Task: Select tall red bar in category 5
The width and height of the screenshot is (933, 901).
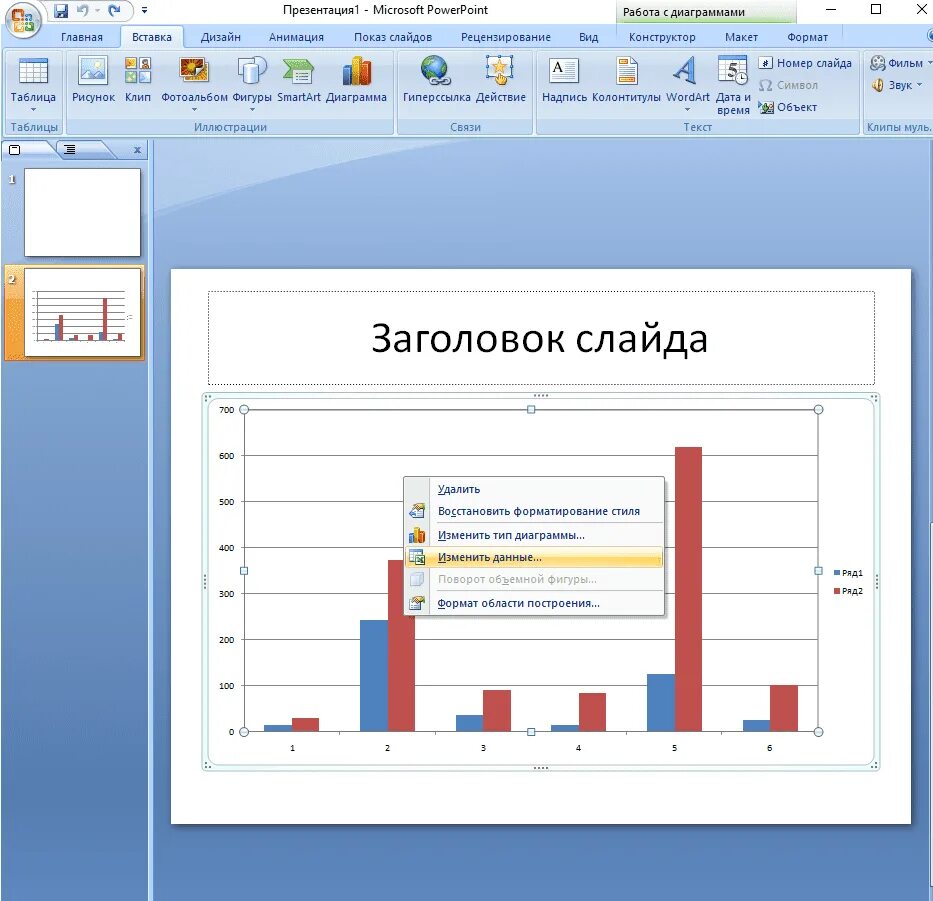Action: [x=688, y=589]
